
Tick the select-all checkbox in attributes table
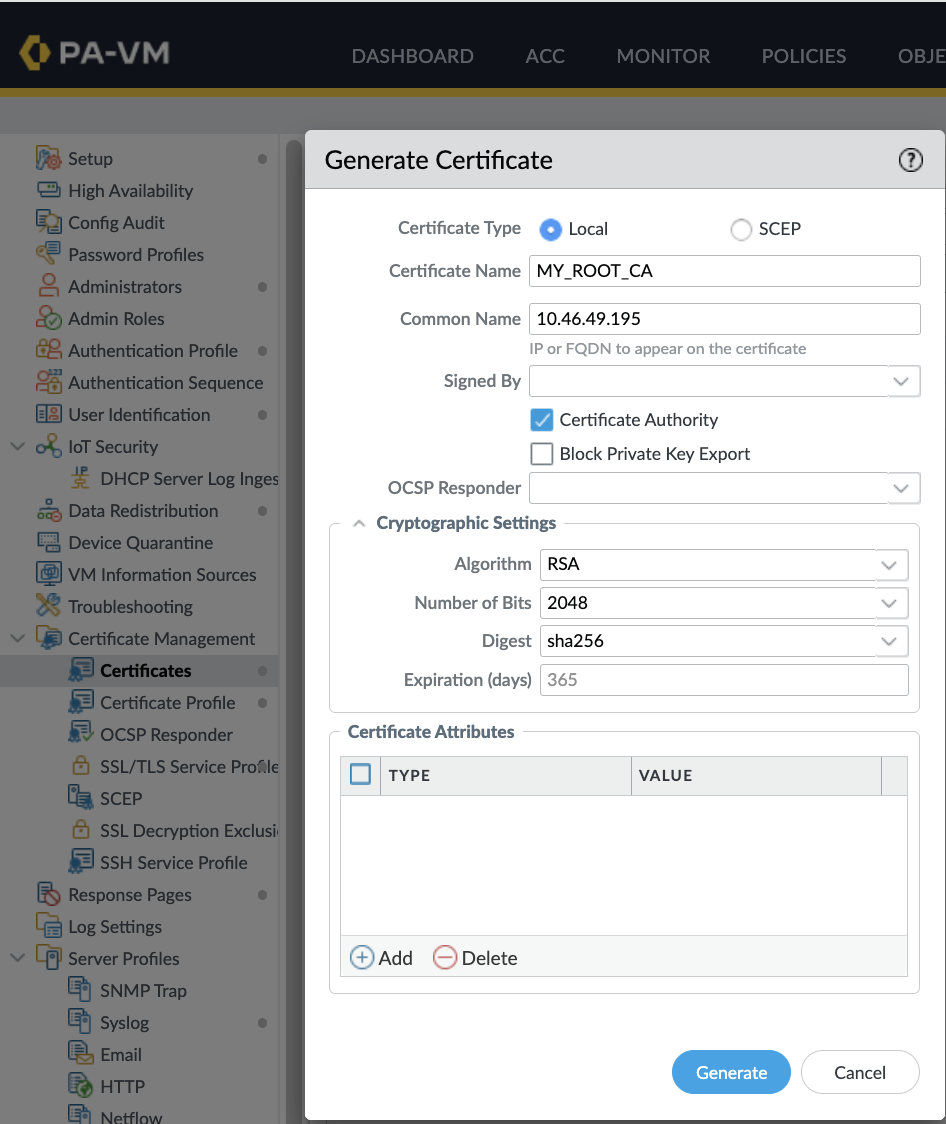coord(360,775)
